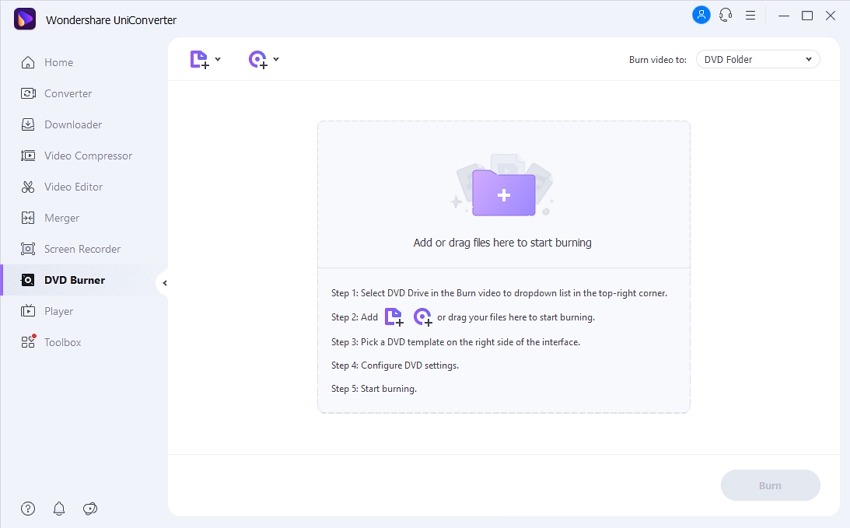Image resolution: width=850 pixels, height=528 pixels.
Task: Click 'Step 4: Configure DVD settings' text
Action: tap(395, 365)
